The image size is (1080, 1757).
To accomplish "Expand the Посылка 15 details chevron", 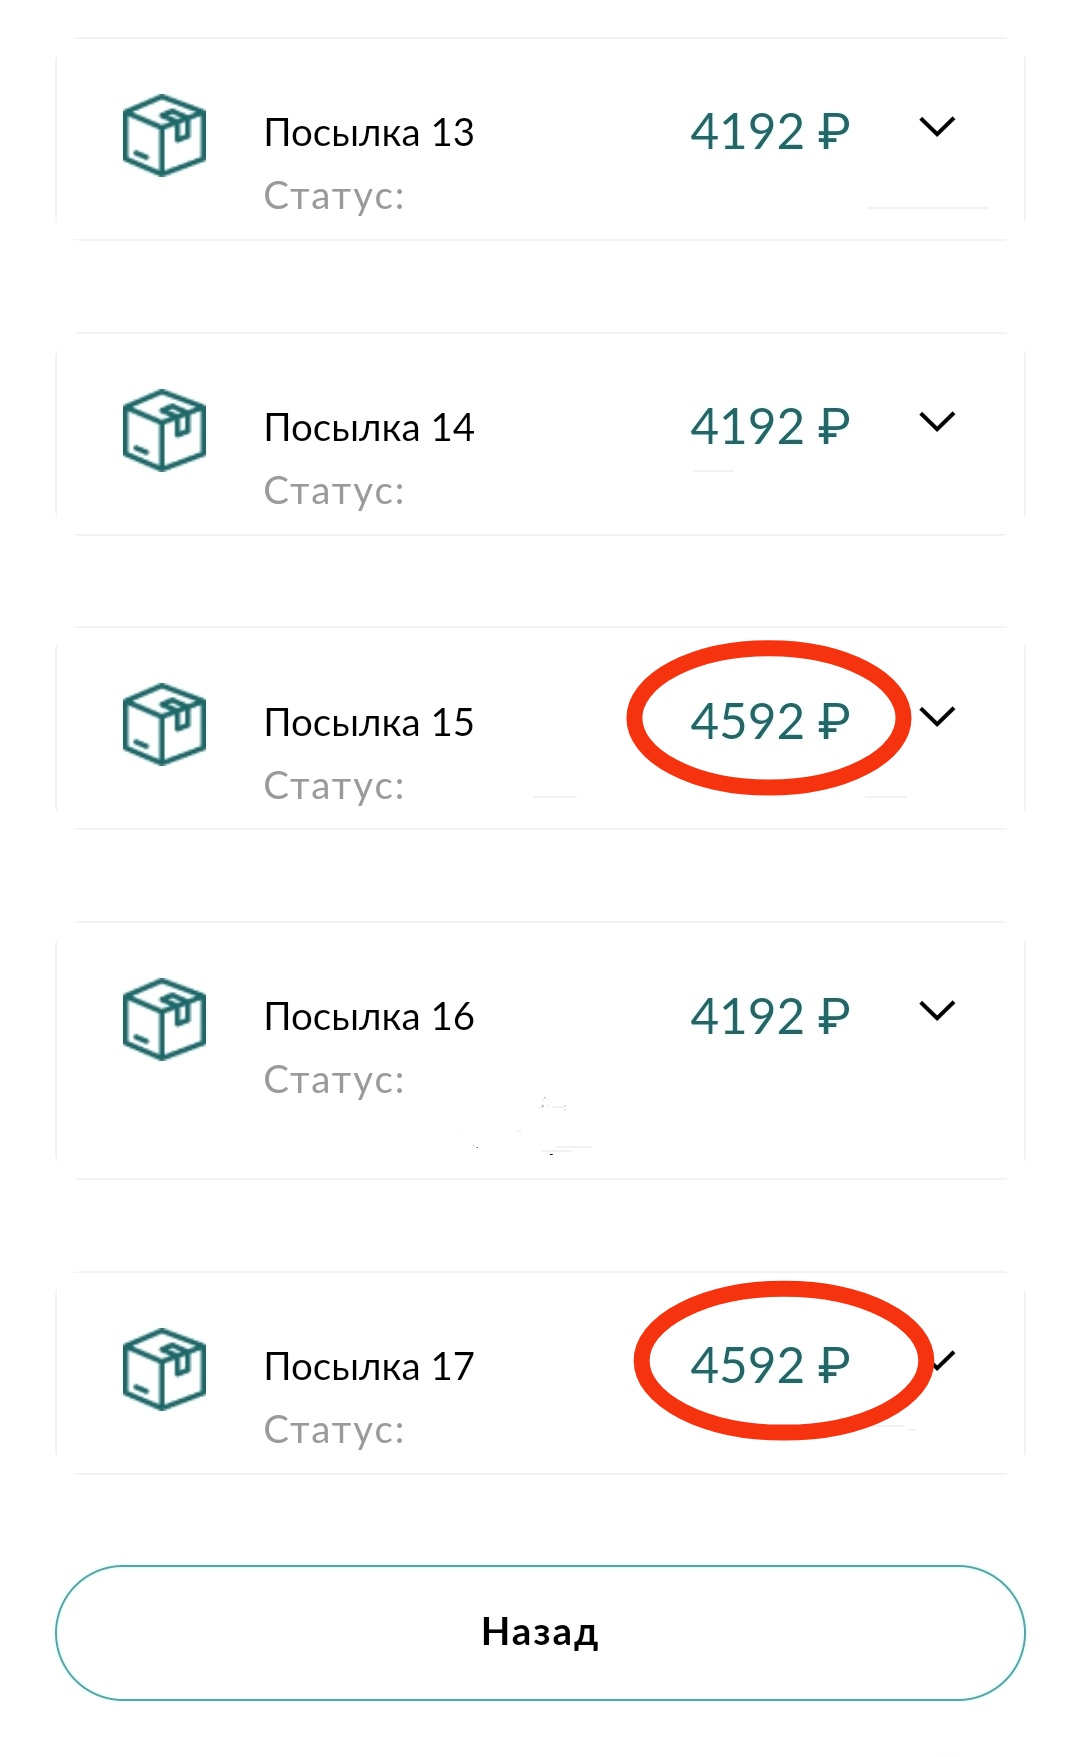I will (x=937, y=716).
